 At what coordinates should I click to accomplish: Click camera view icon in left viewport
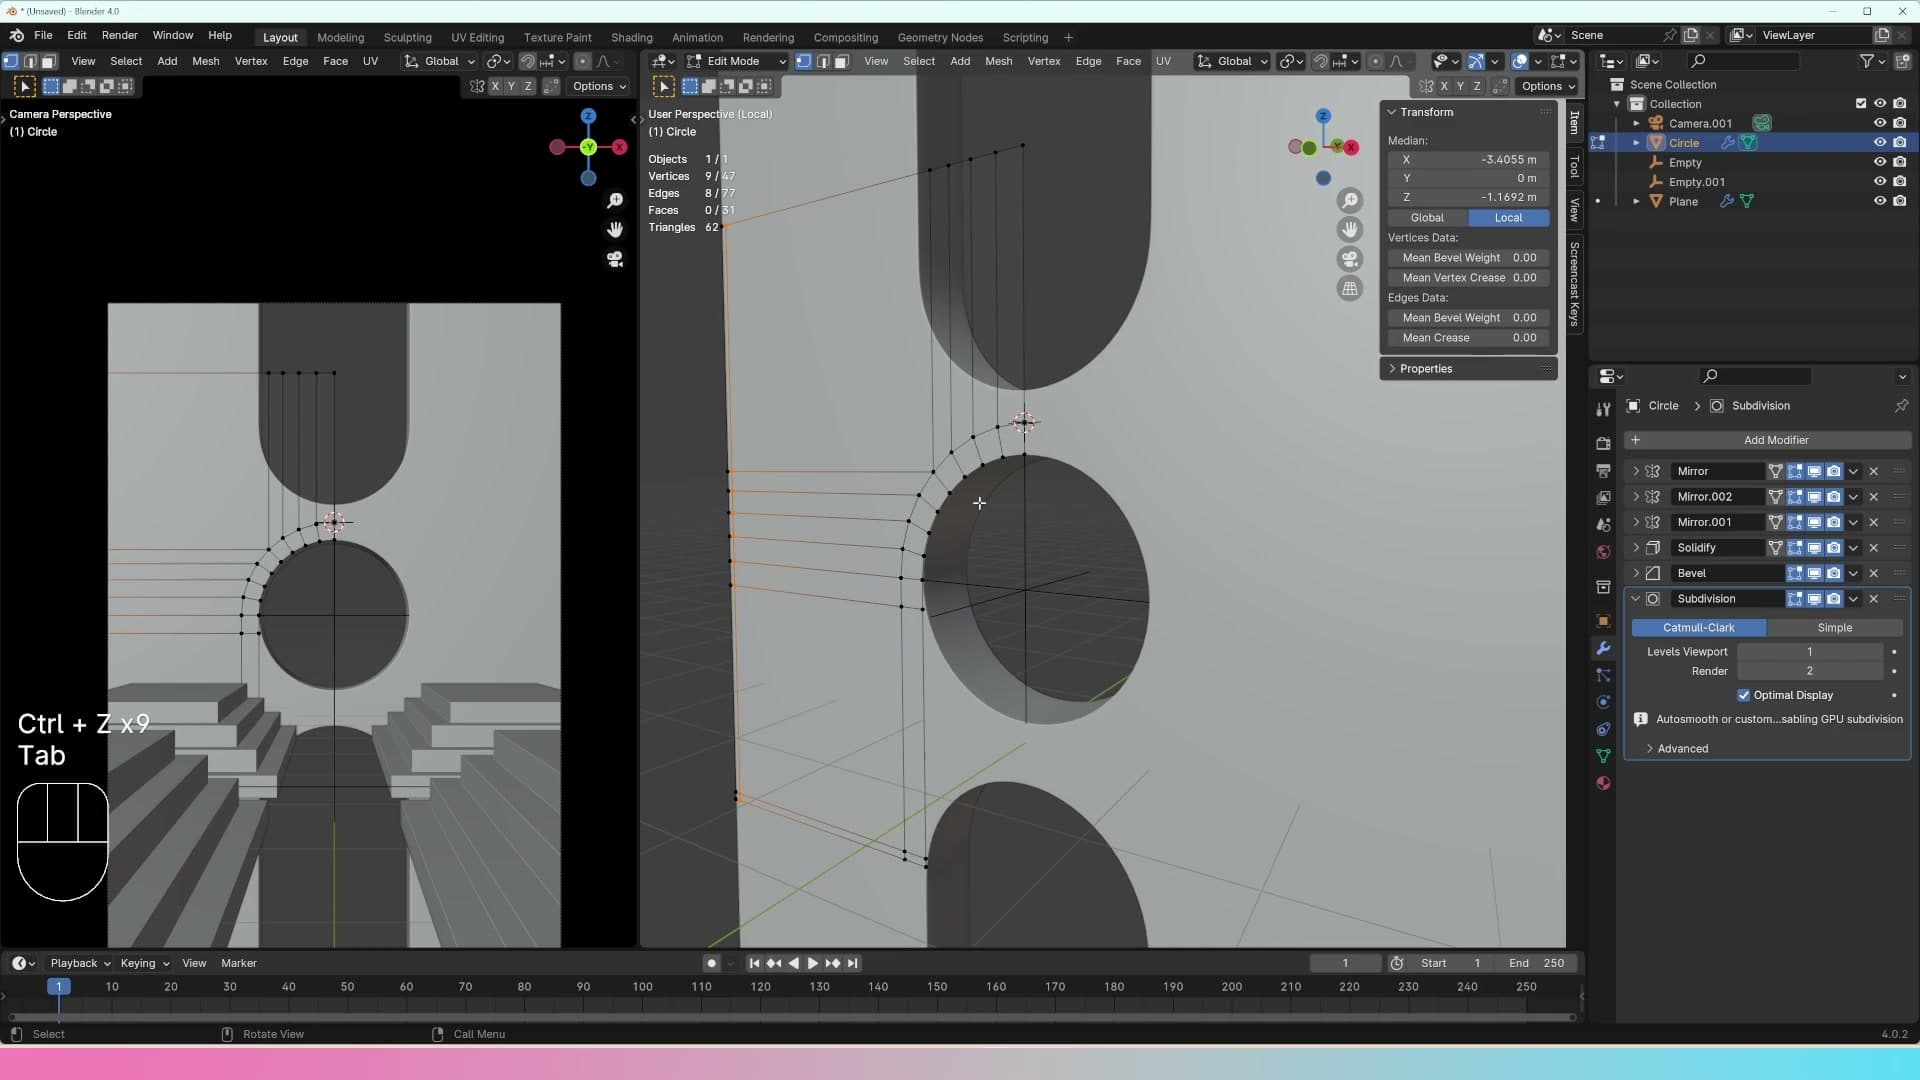(x=615, y=259)
